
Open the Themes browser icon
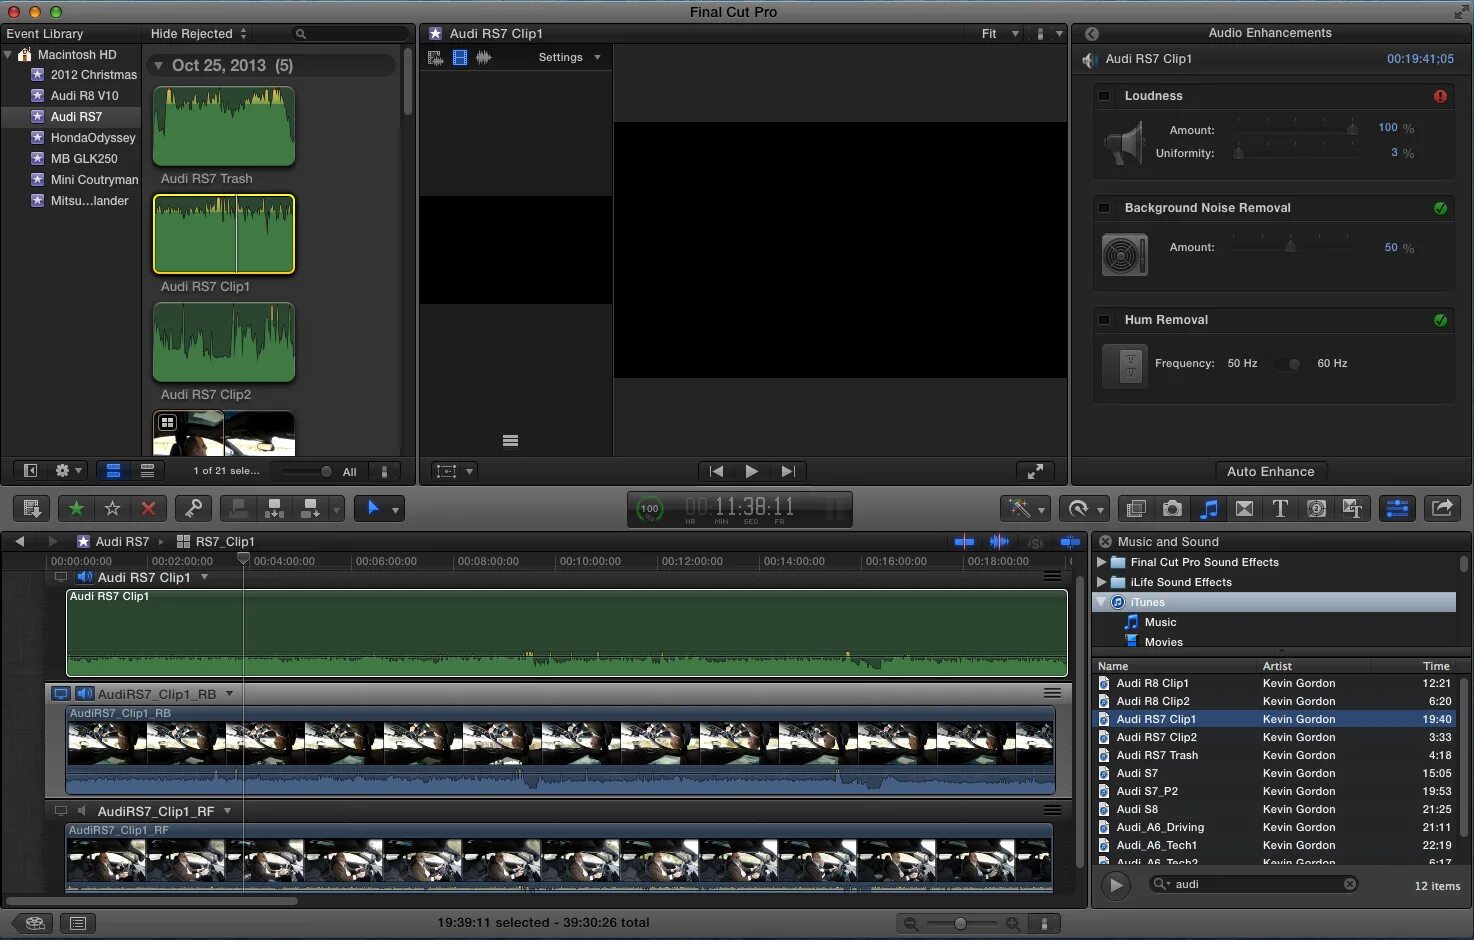1352,509
